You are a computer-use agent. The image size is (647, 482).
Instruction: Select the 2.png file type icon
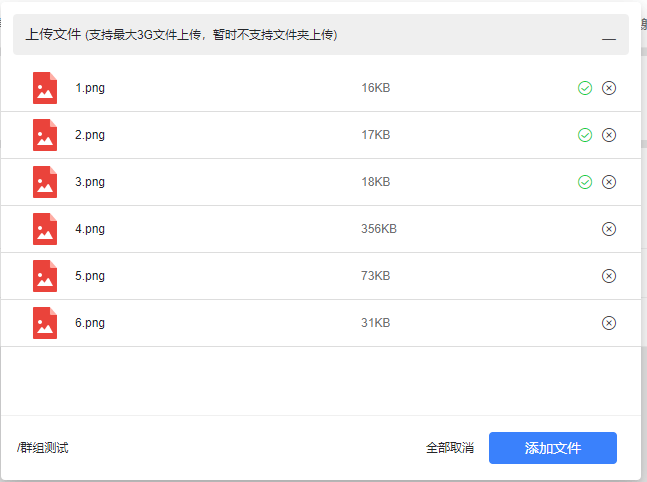pos(44,135)
